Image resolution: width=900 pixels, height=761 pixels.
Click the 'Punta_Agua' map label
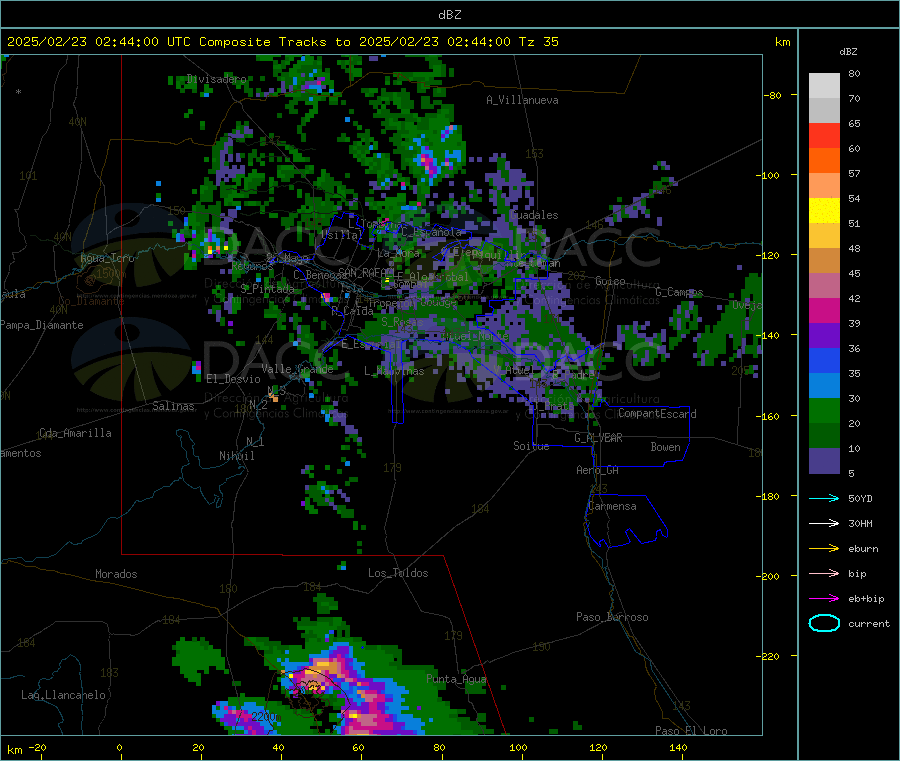pos(456,679)
